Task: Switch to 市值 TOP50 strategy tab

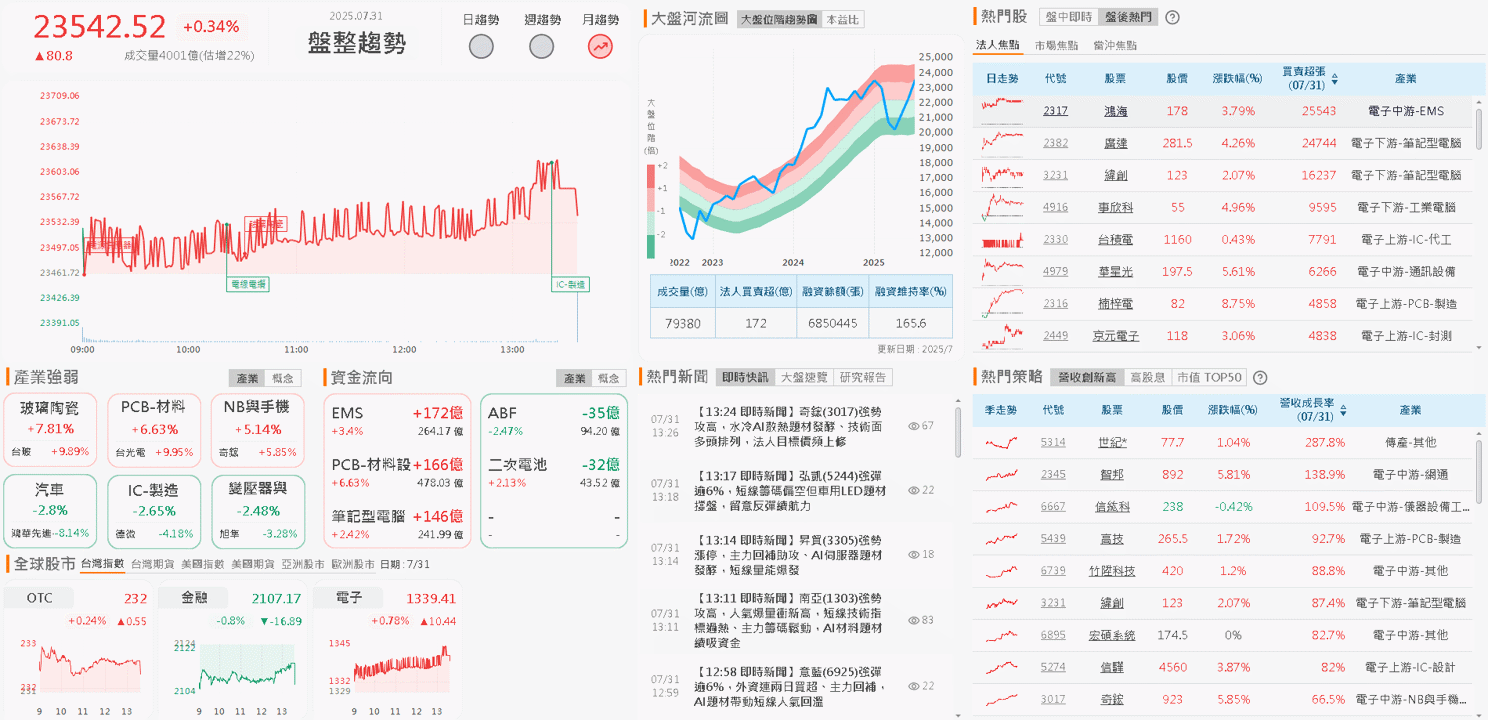Action: pos(1209,378)
